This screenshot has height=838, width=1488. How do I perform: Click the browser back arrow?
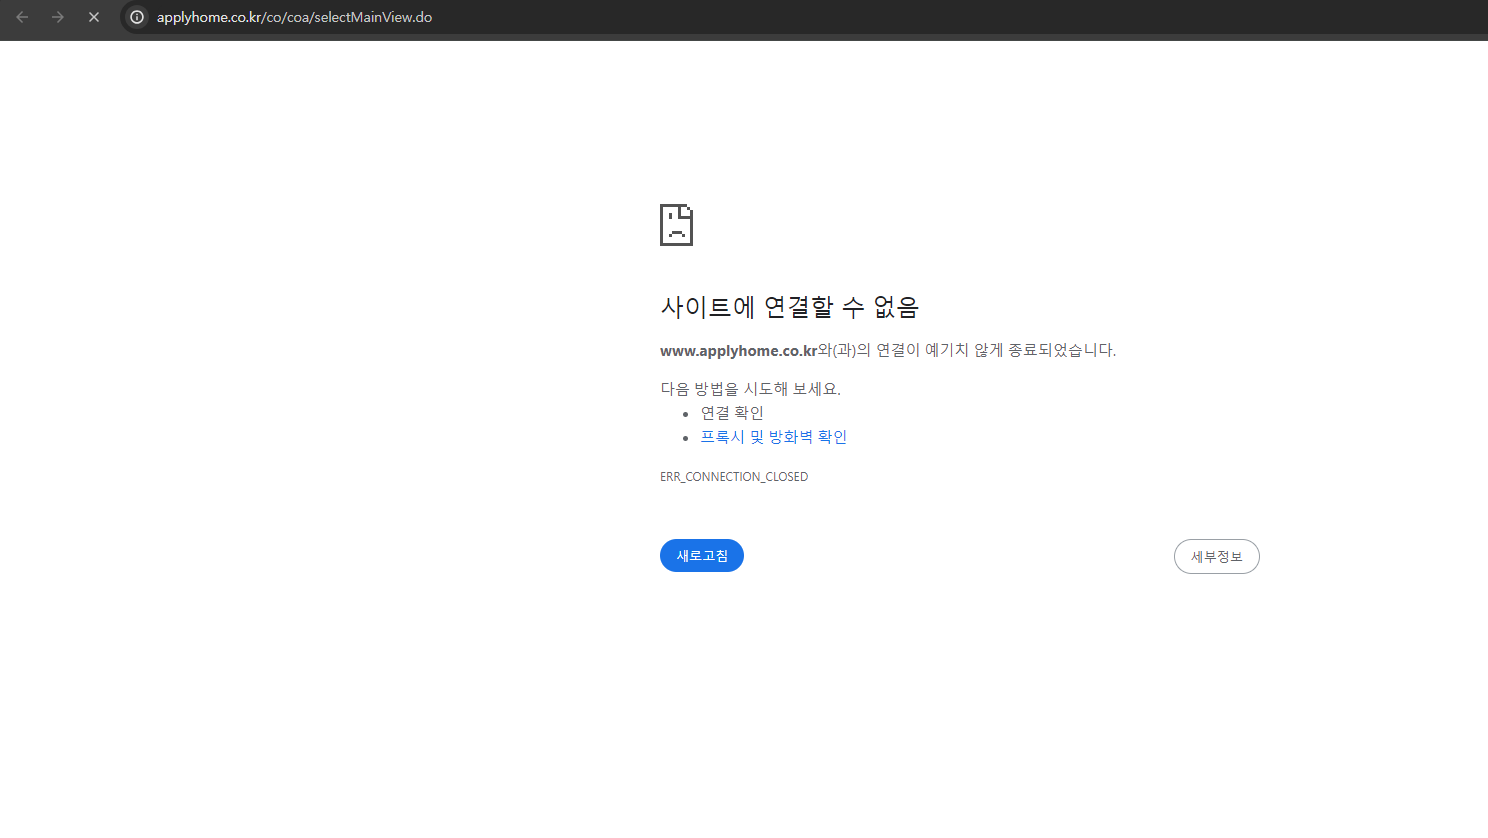[22, 17]
